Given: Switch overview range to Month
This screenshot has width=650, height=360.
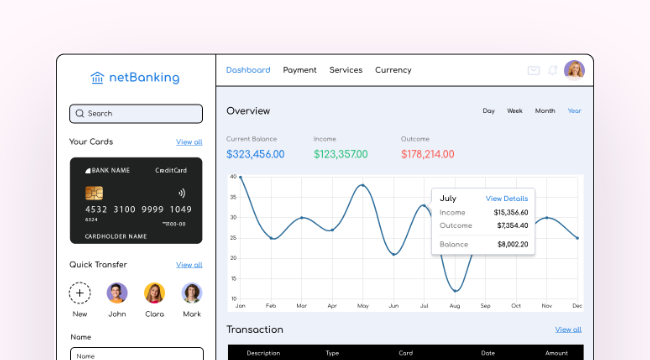Looking at the screenshot, I should (x=545, y=111).
